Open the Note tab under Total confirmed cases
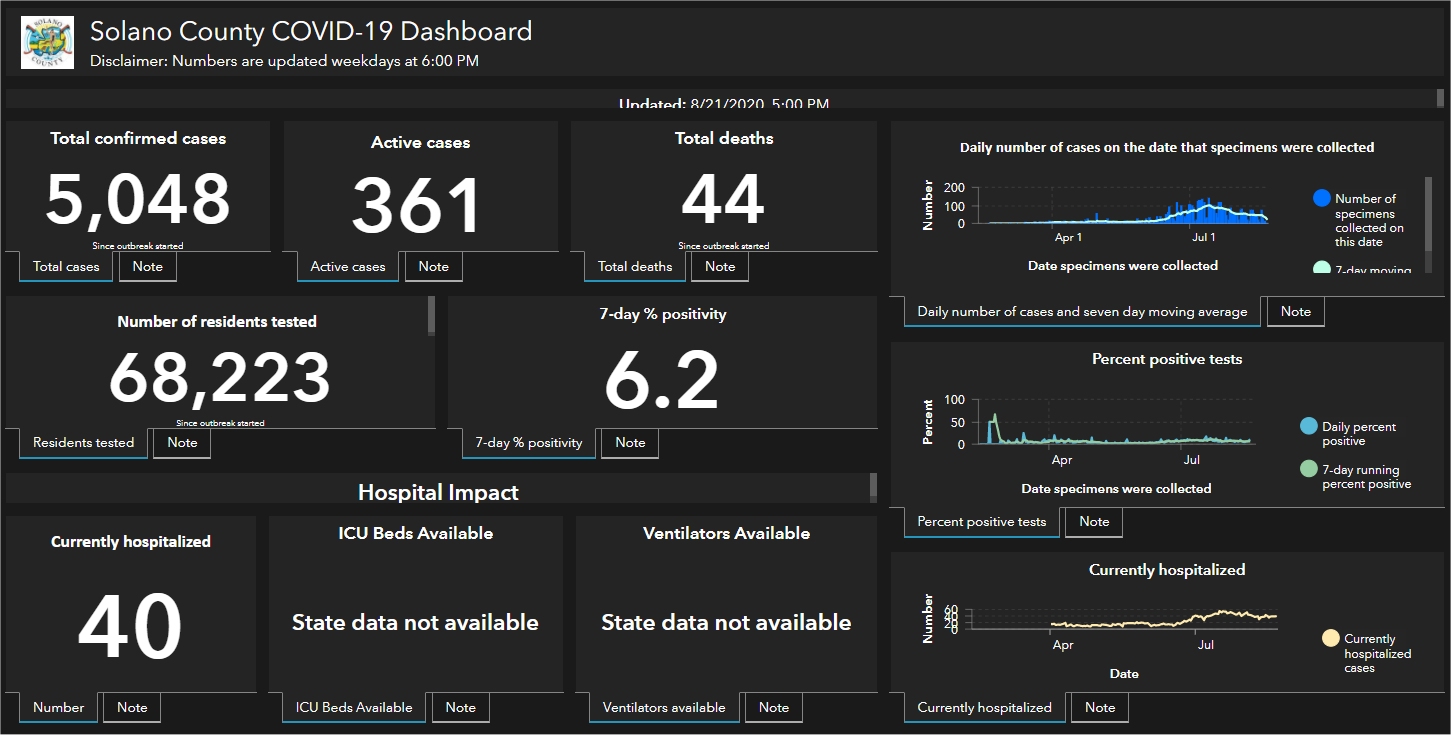The width and height of the screenshot is (1451, 735). 147,266
